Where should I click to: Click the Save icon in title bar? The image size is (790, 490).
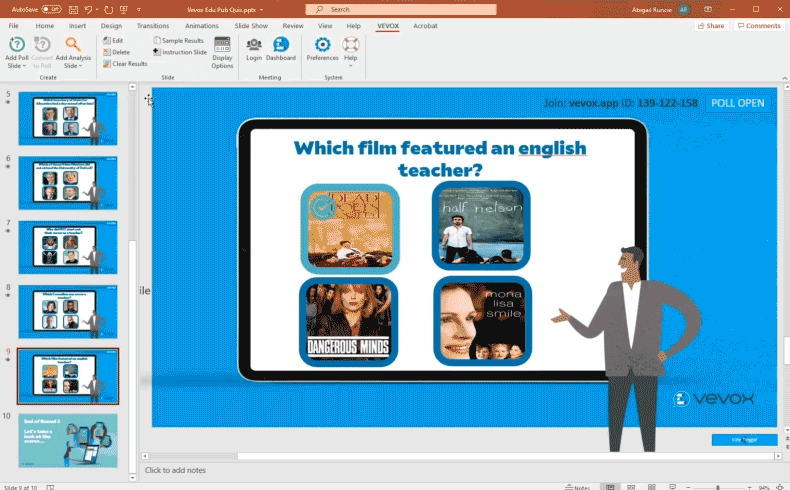tap(74, 9)
